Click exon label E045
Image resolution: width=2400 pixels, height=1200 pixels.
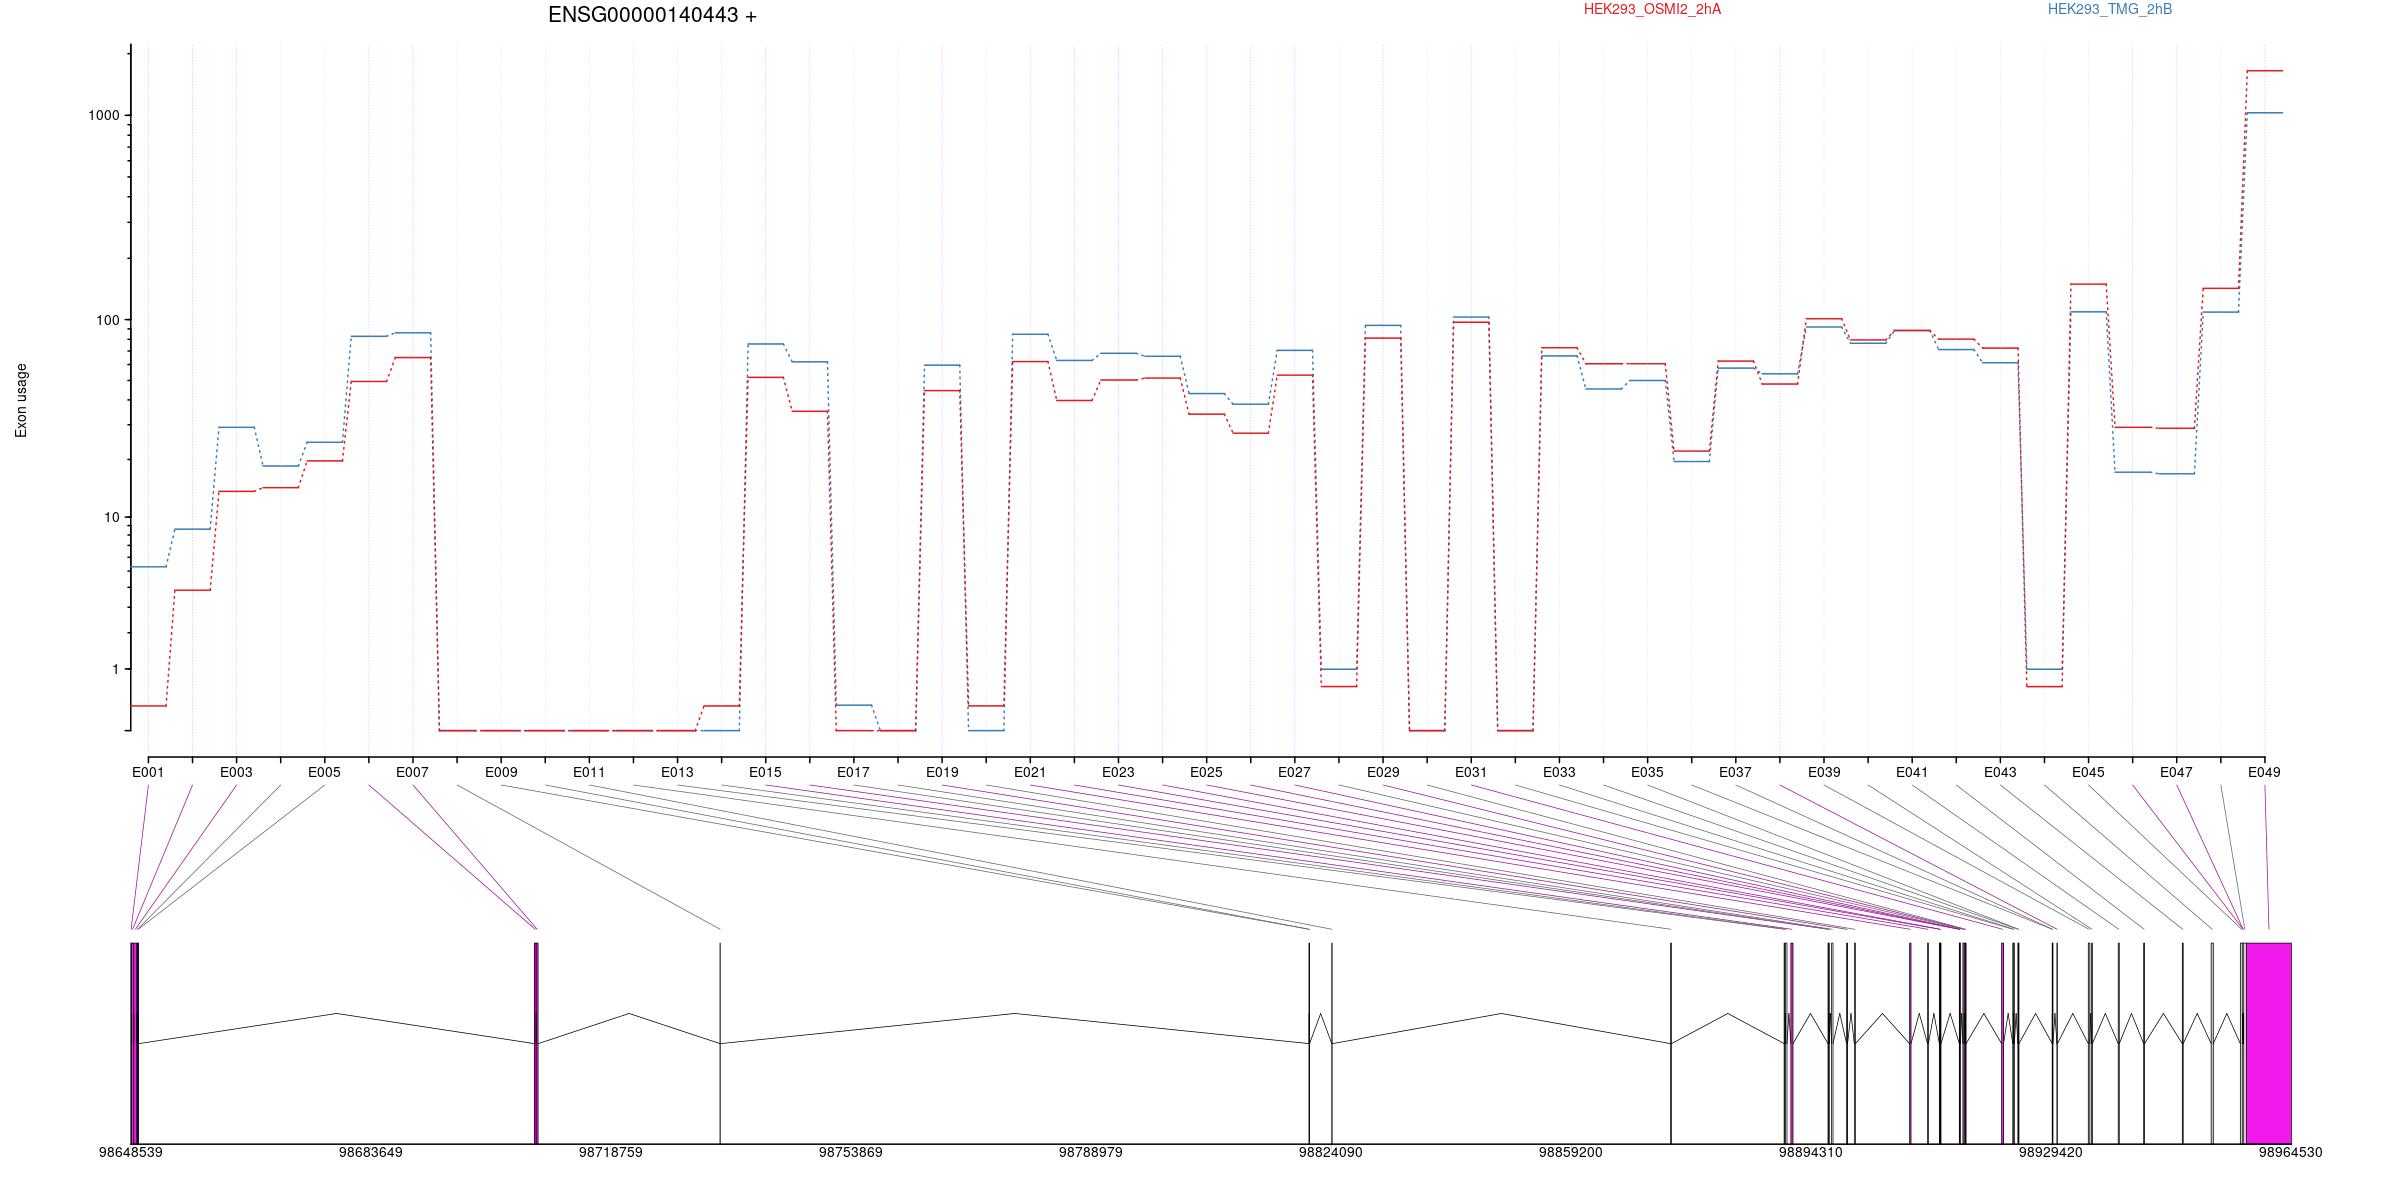pyautogui.click(x=2088, y=772)
